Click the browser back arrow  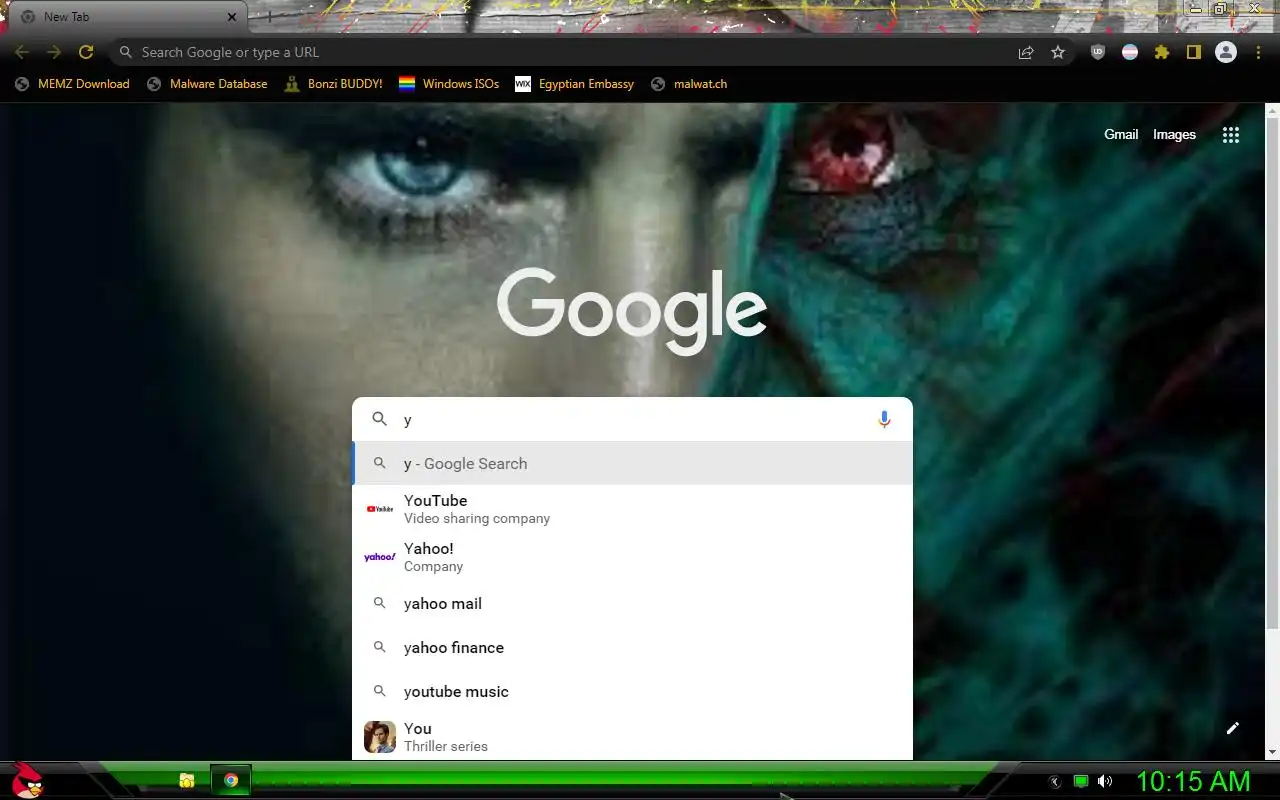[22, 52]
